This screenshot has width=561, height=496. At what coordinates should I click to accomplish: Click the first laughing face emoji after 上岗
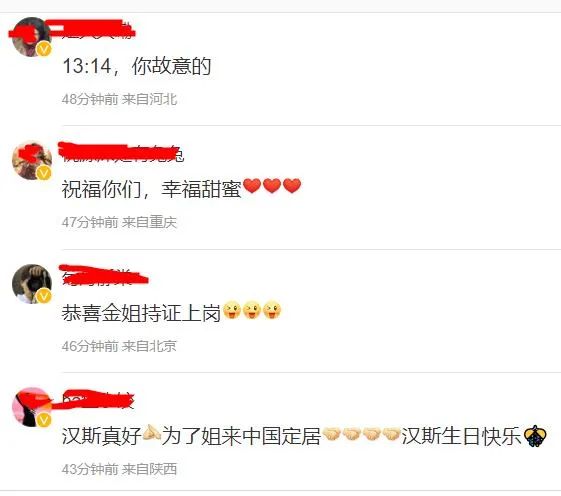click(231, 310)
